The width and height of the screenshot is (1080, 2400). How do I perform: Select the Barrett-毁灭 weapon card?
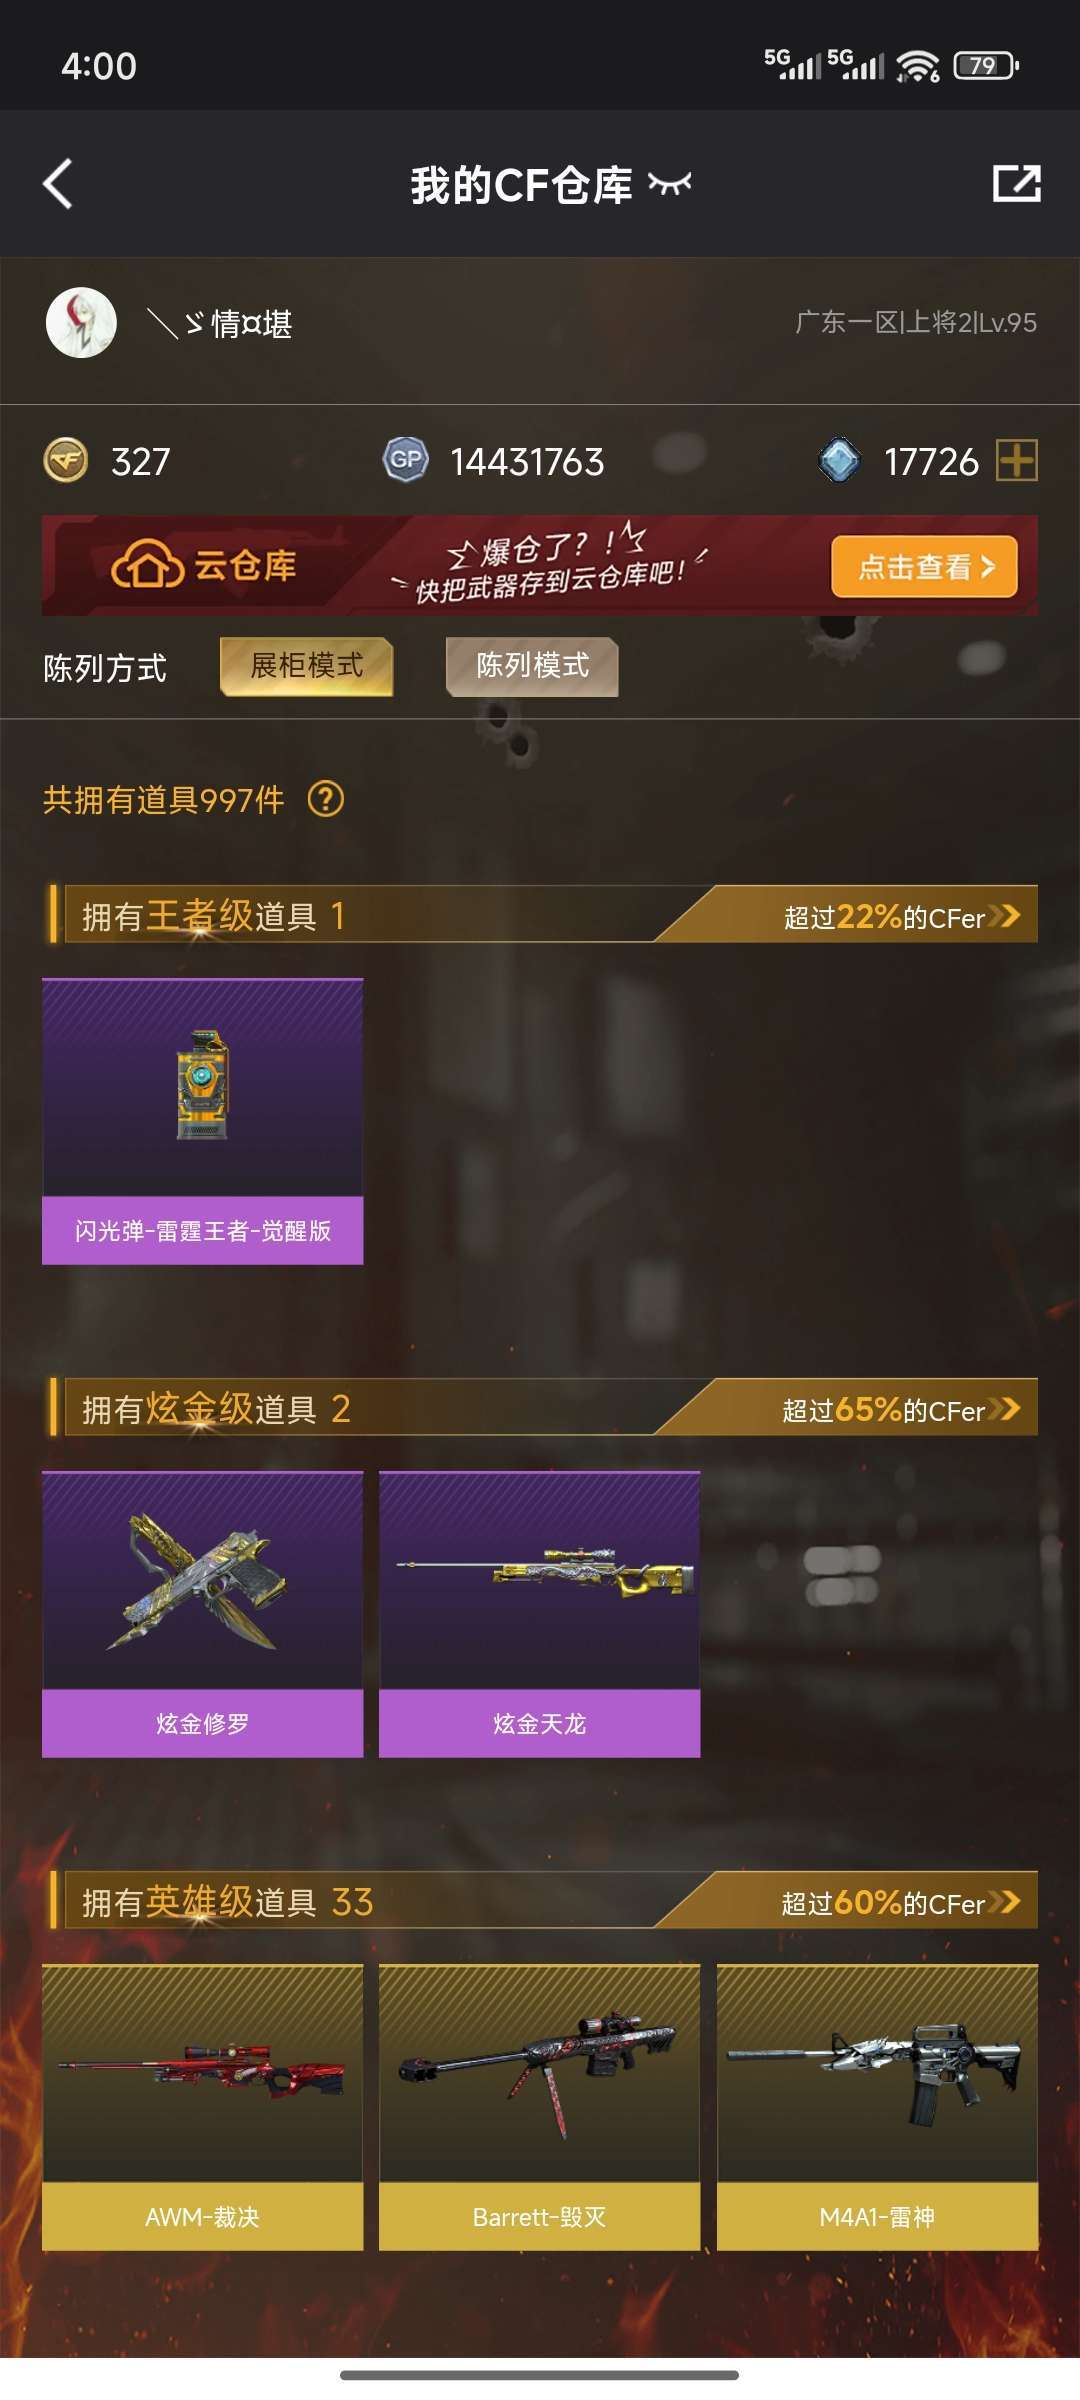click(x=539, y=2107)
